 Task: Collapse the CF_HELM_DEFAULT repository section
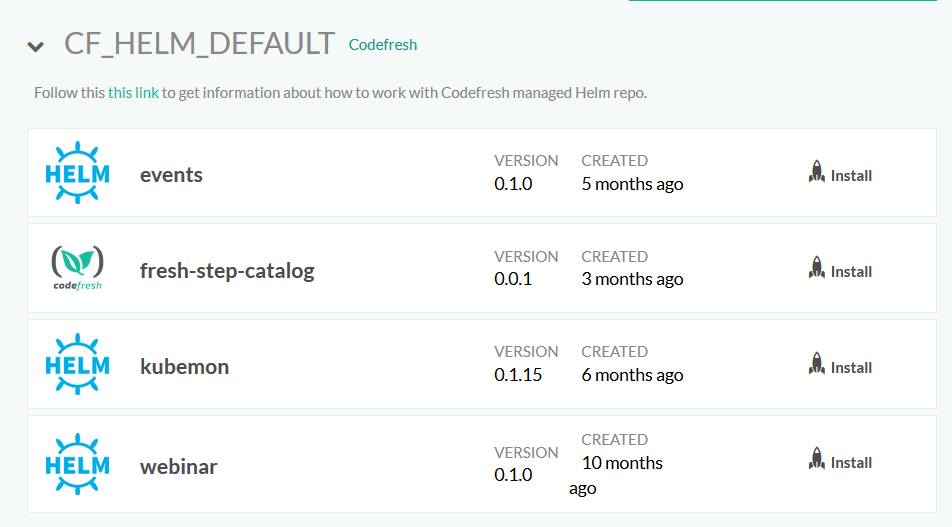pyautogui.click(x=36, y=46)
